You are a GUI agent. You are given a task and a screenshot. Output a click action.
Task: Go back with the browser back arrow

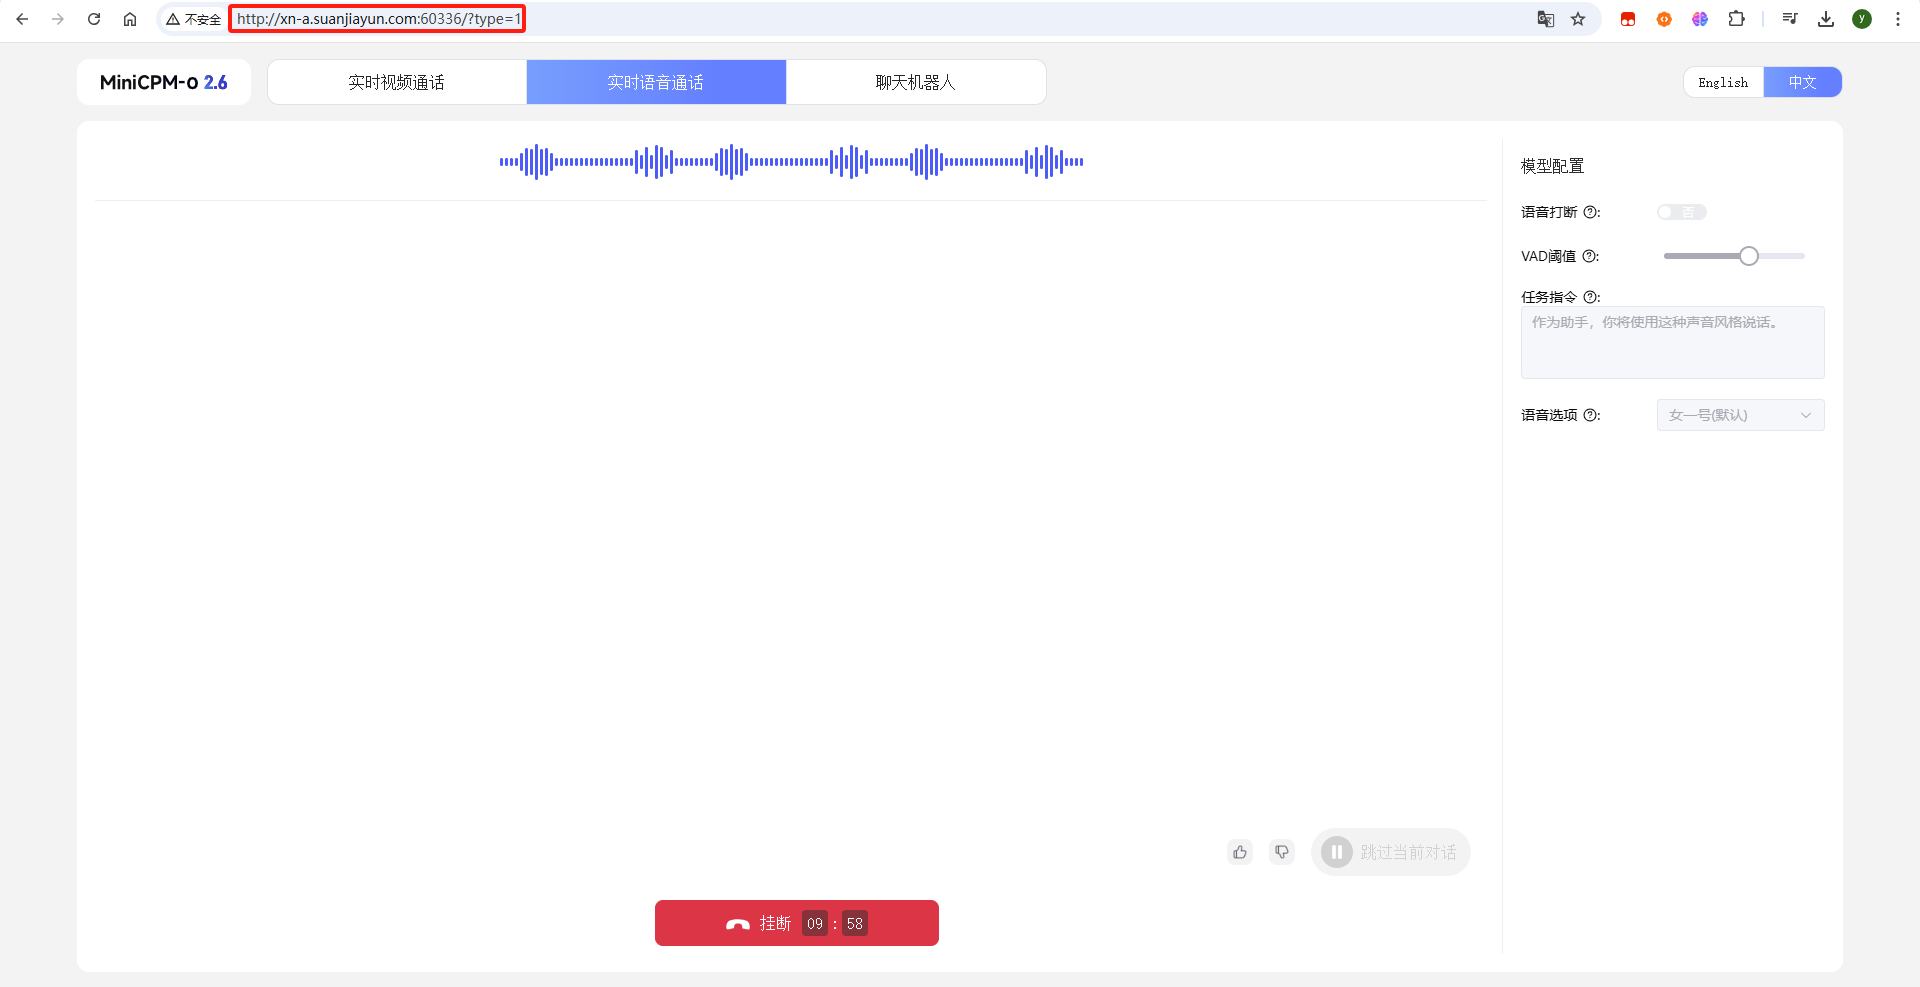pyautogui.click(x=22, y=19)
